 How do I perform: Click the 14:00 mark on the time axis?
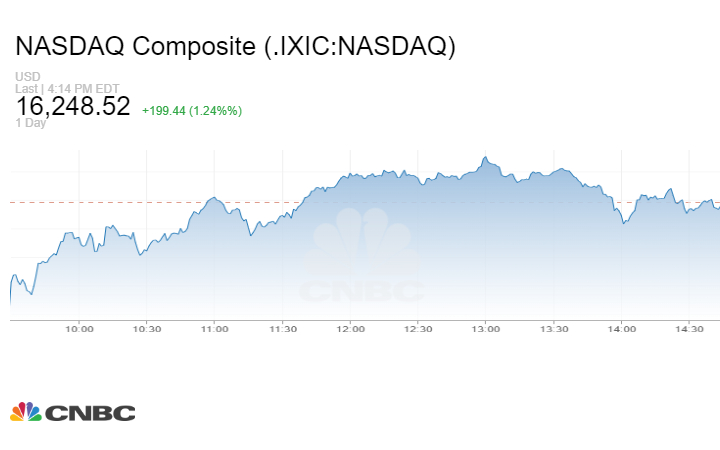pyautogui.click(x=621, y=329)
